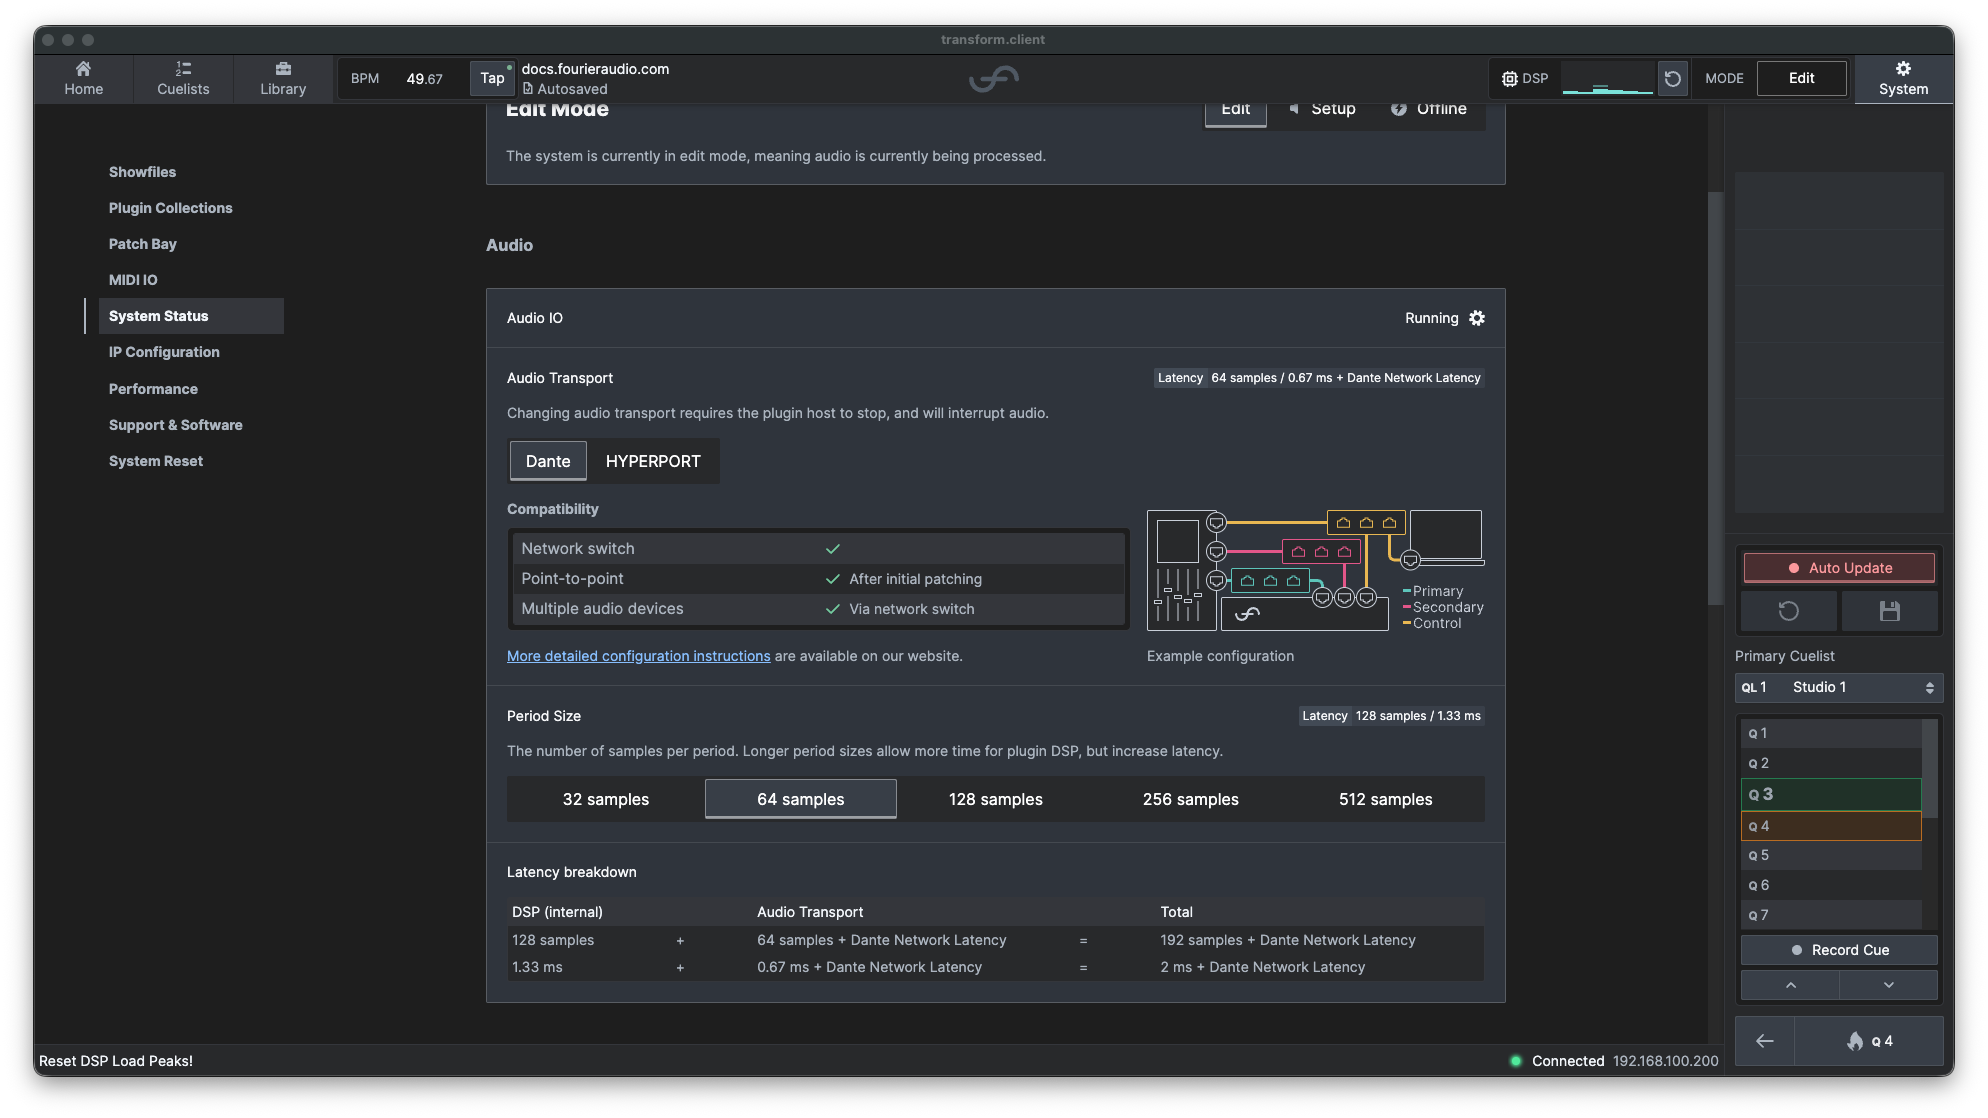Open More detailed configuration instructions link
This screenshot has height=1118, width=1988.
tap(638, 656)
